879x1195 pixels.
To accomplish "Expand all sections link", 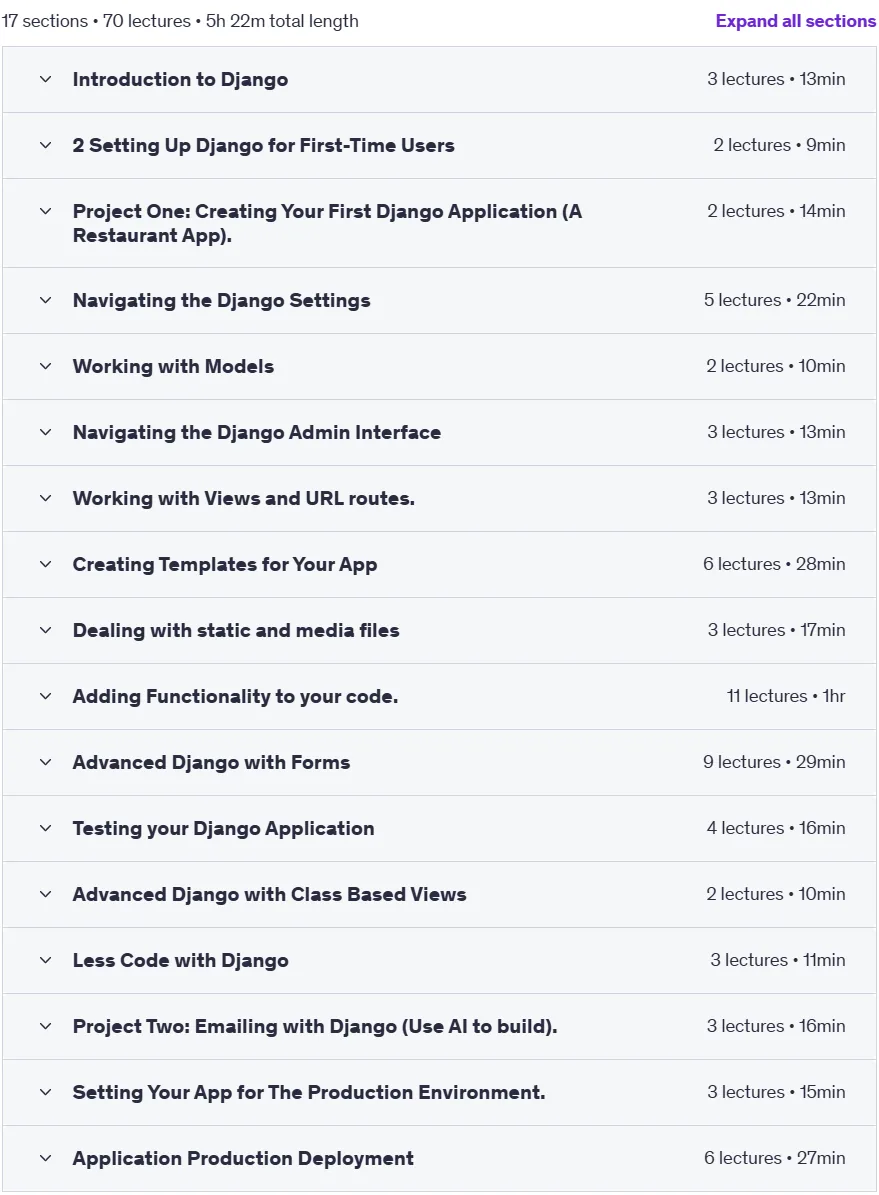I will [x=796, y=21].
